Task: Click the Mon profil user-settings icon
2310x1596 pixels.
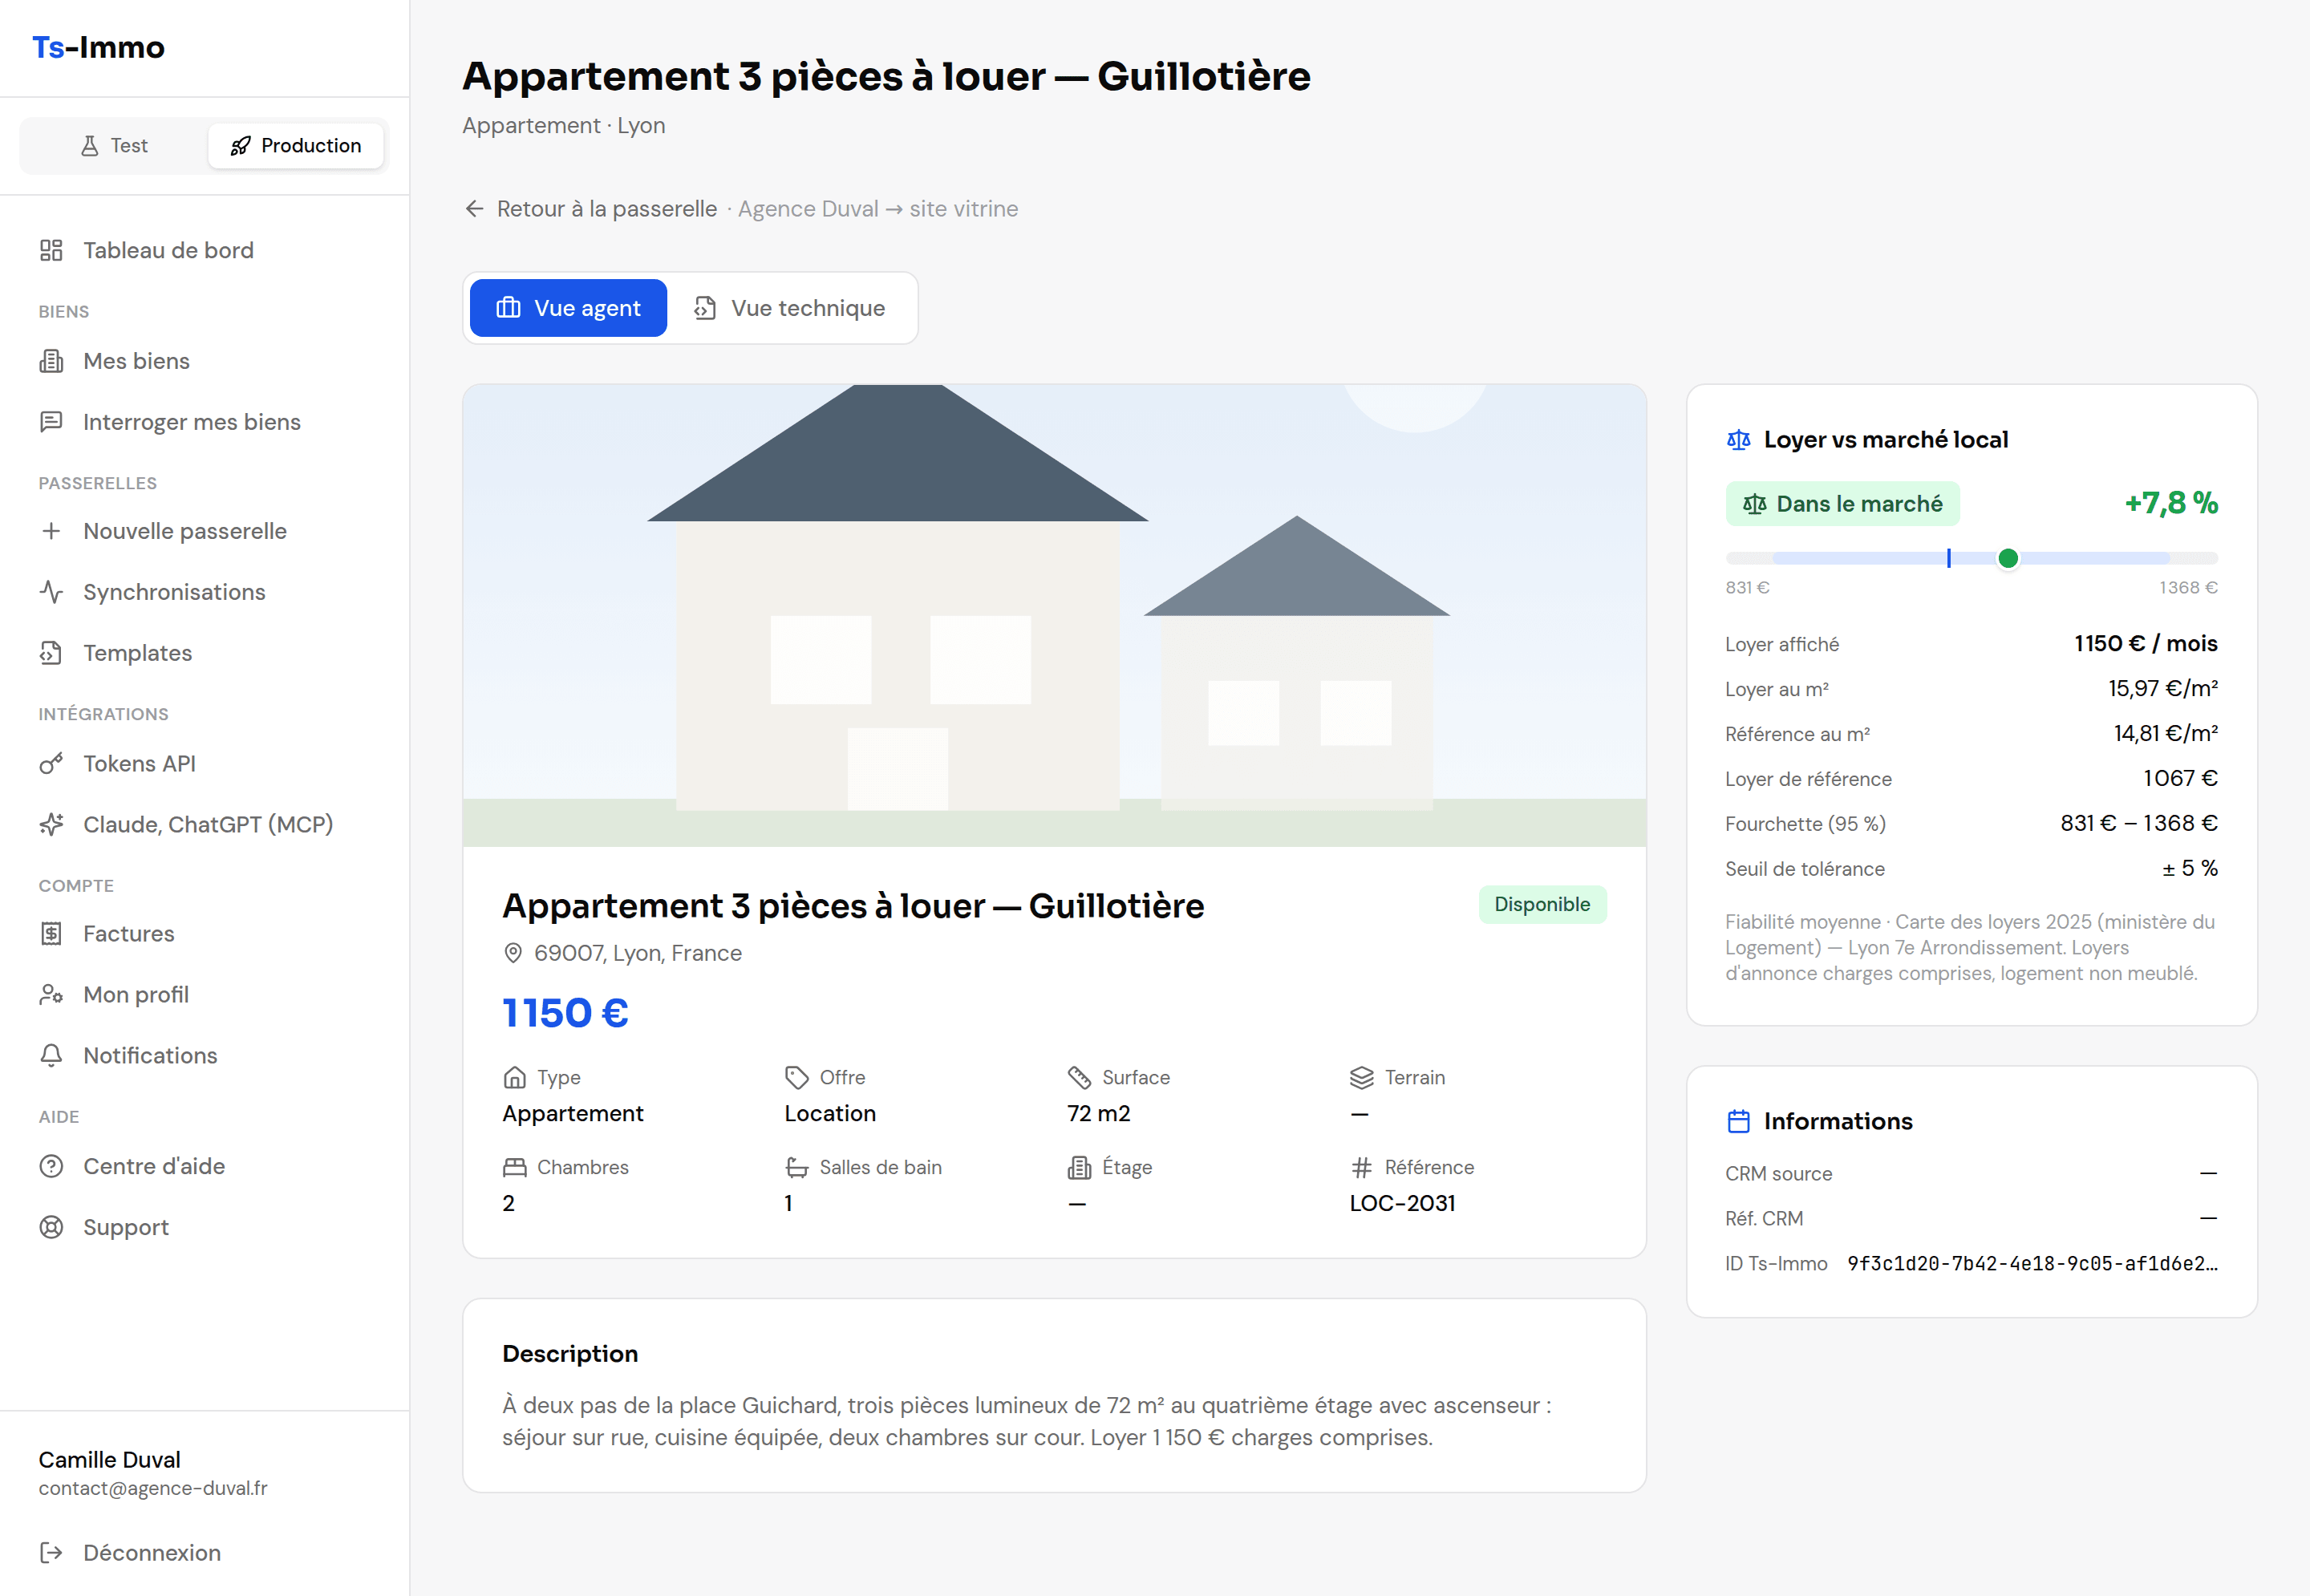Action: pos(51,995)
